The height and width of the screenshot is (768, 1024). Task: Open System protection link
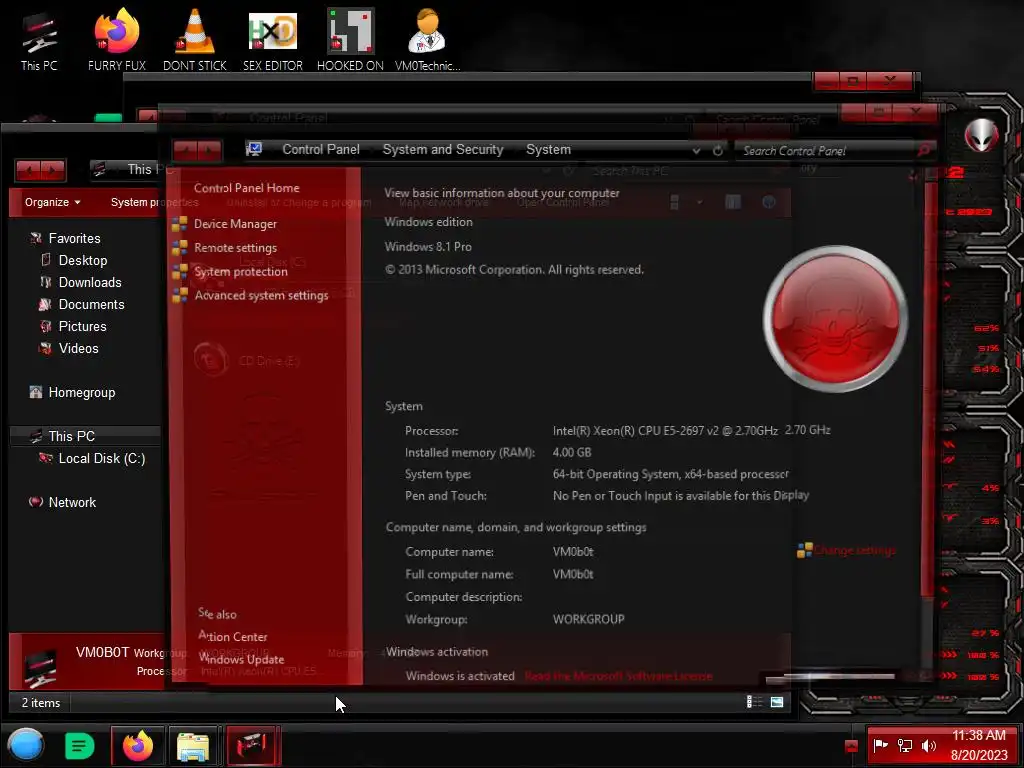pyautogui.click(x=240, y=272)
